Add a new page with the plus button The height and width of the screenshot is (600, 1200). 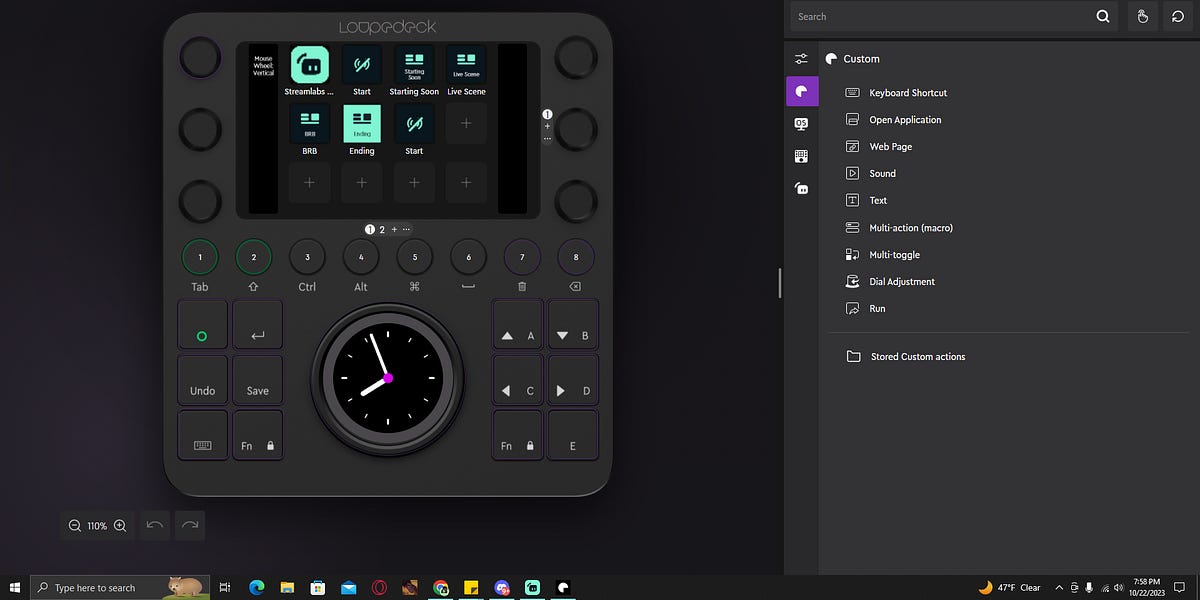392,229
